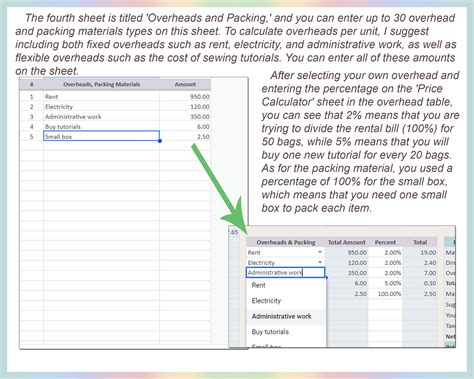The image size is (474, 379).
Task: Click row number 1 in Overheads sheet
Action: point(32,97)
